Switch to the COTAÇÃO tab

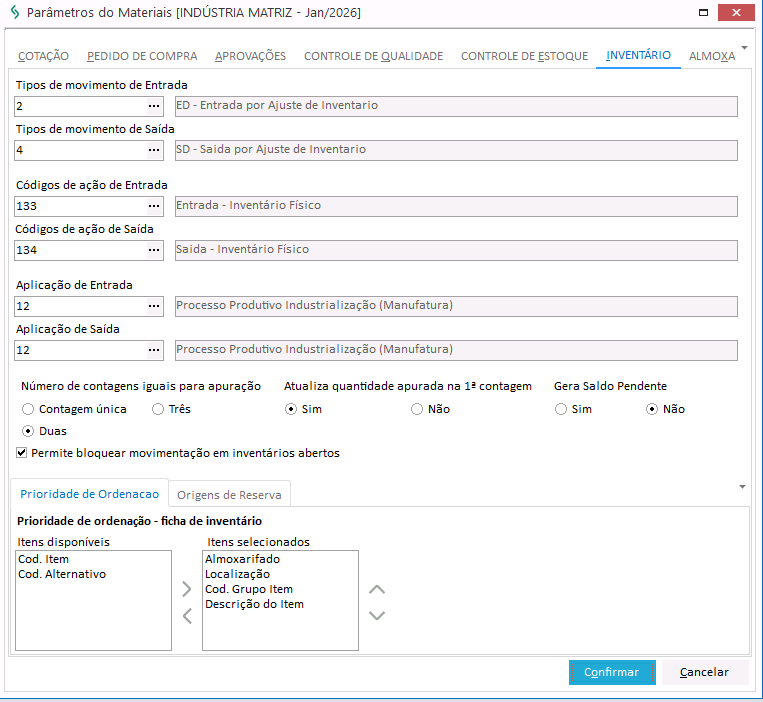(x=43, y=56)
